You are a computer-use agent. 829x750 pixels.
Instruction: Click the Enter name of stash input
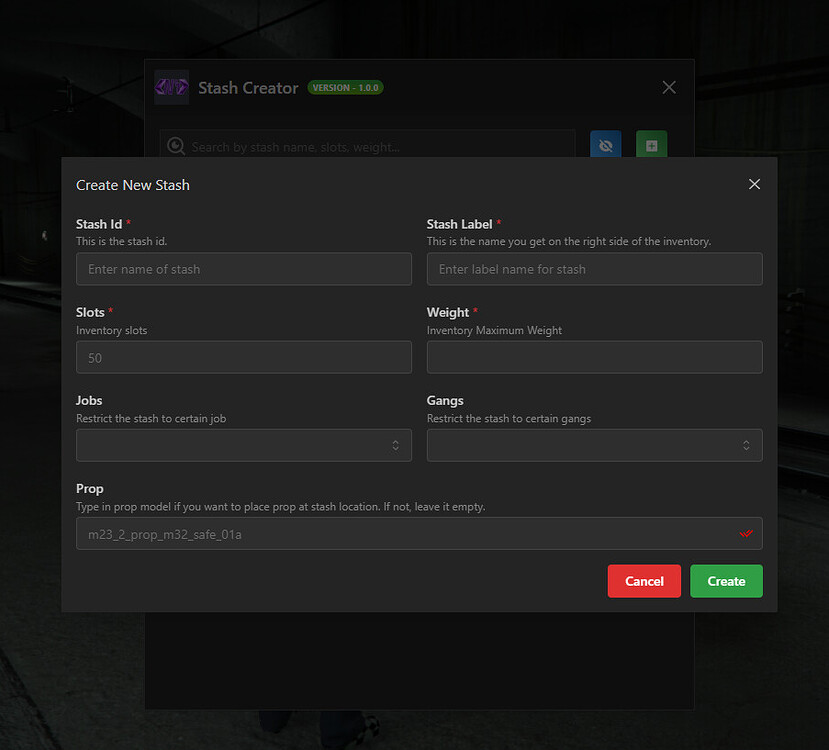coord(244,269)
